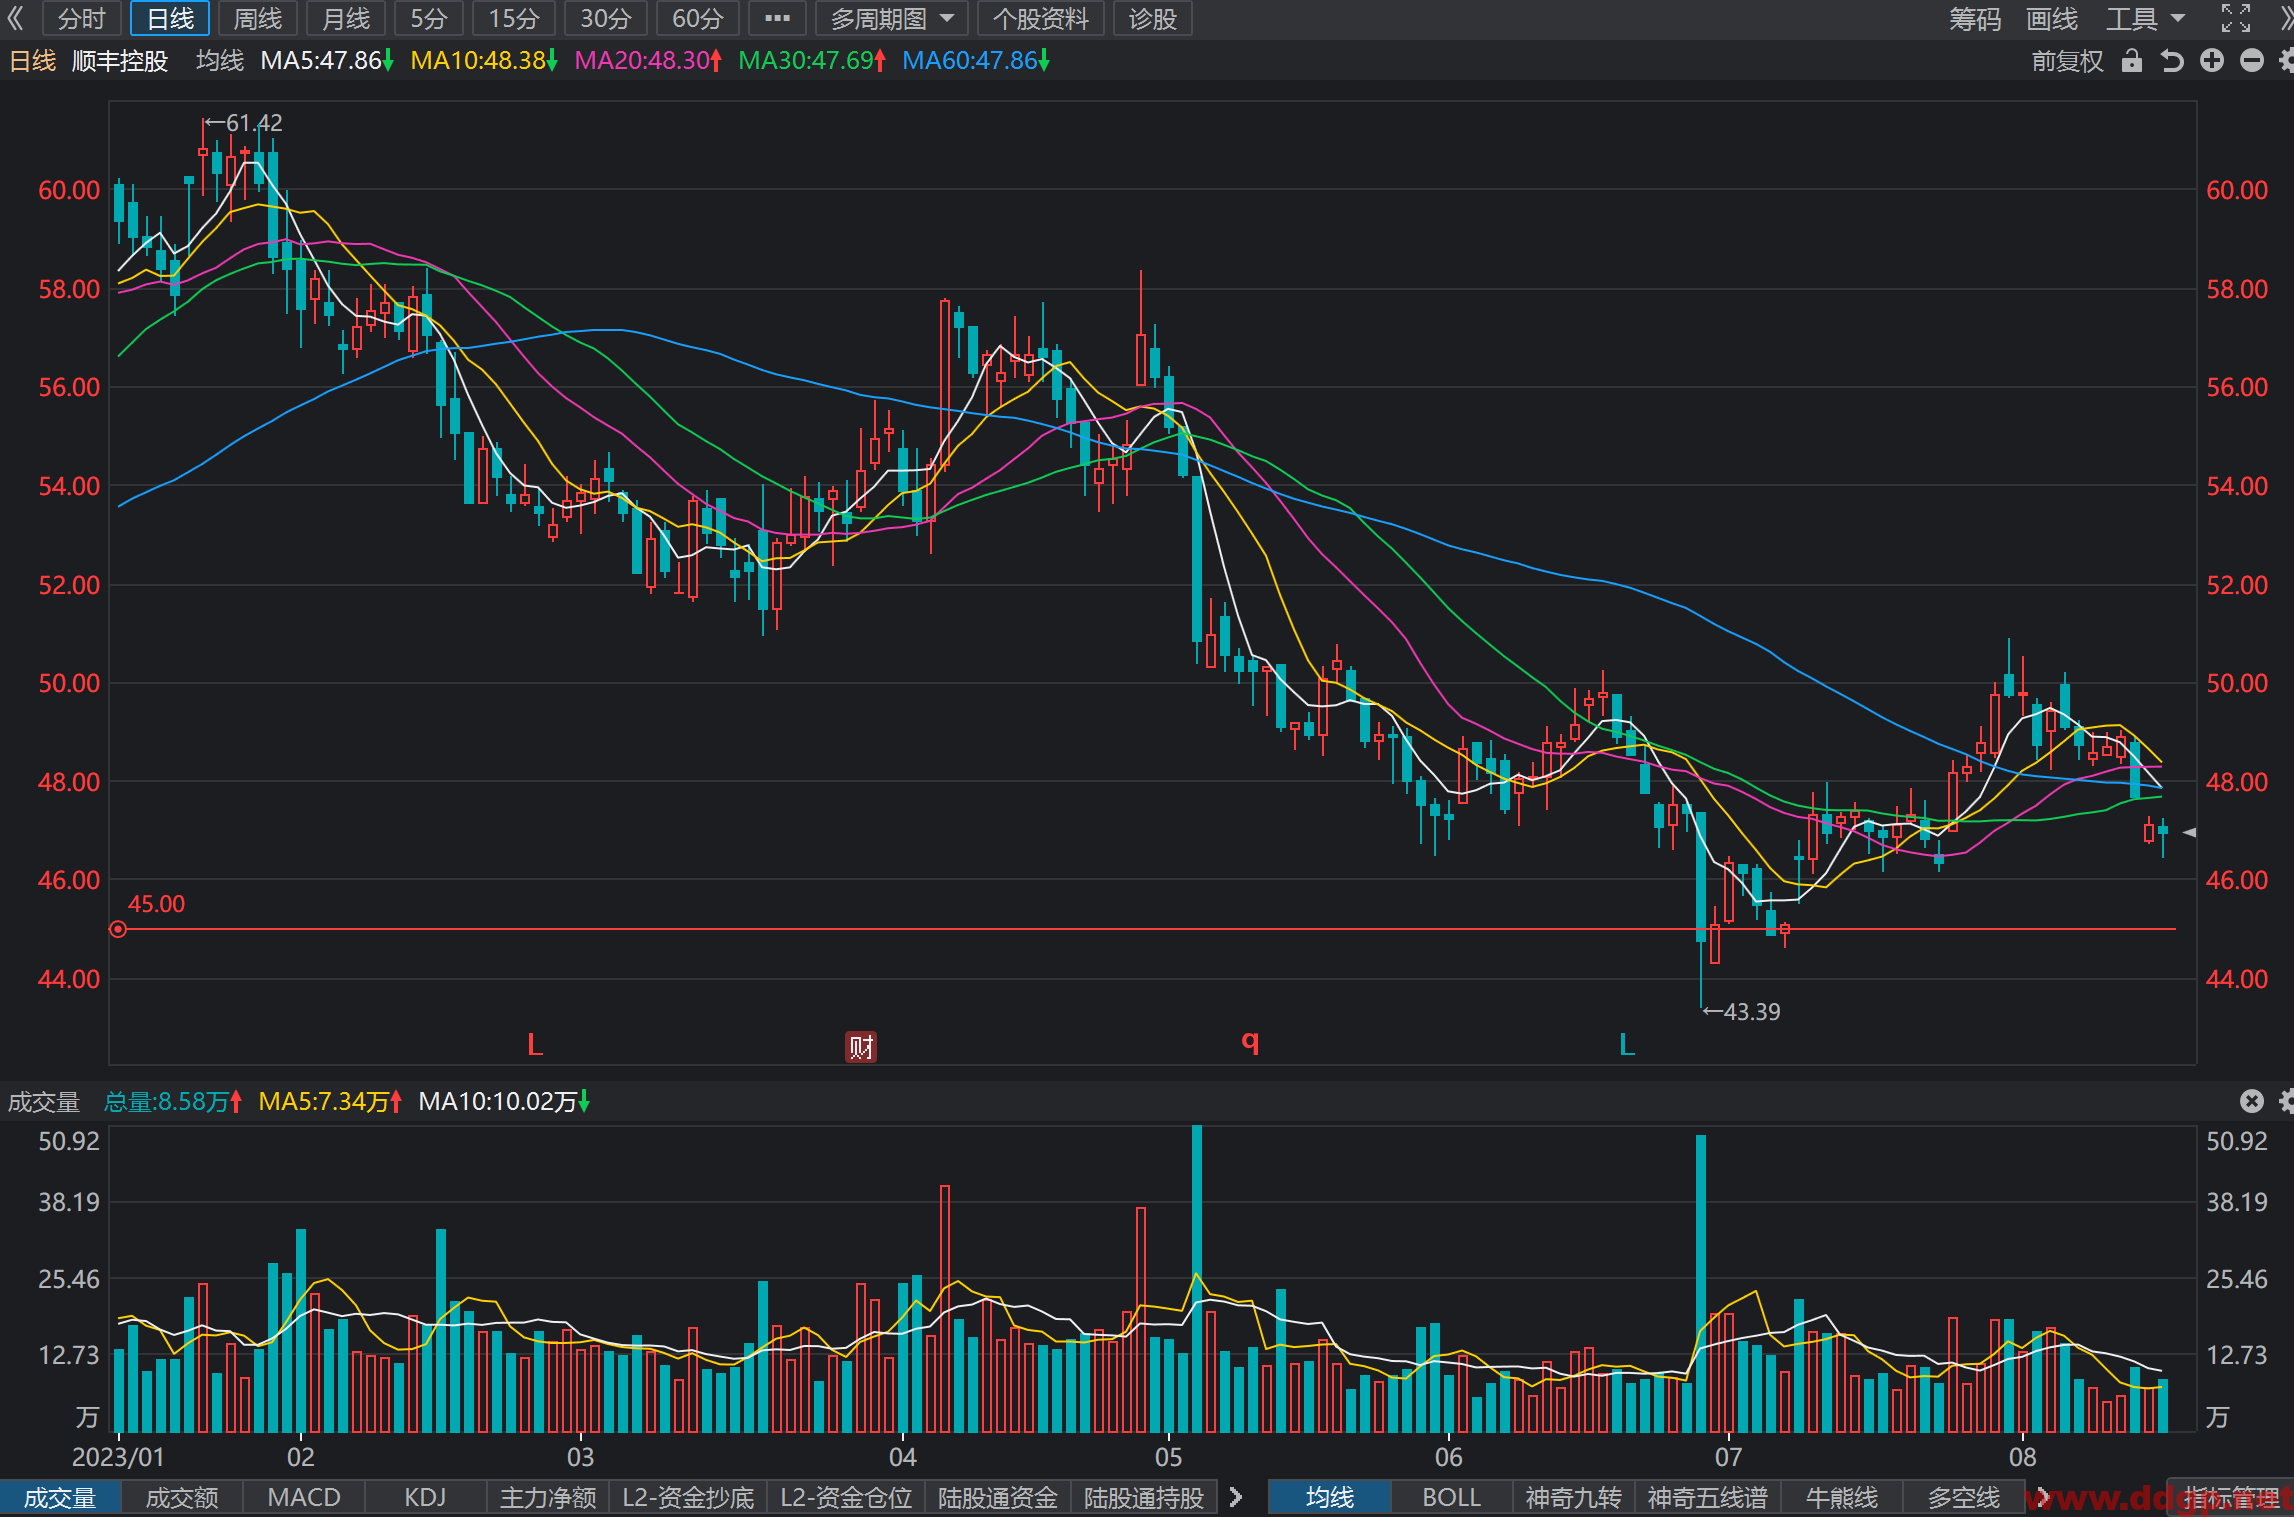2294x1517 pixels.
Task: Select the 神奇五线谱 indicator tab
Action: click(1708, 1497)
